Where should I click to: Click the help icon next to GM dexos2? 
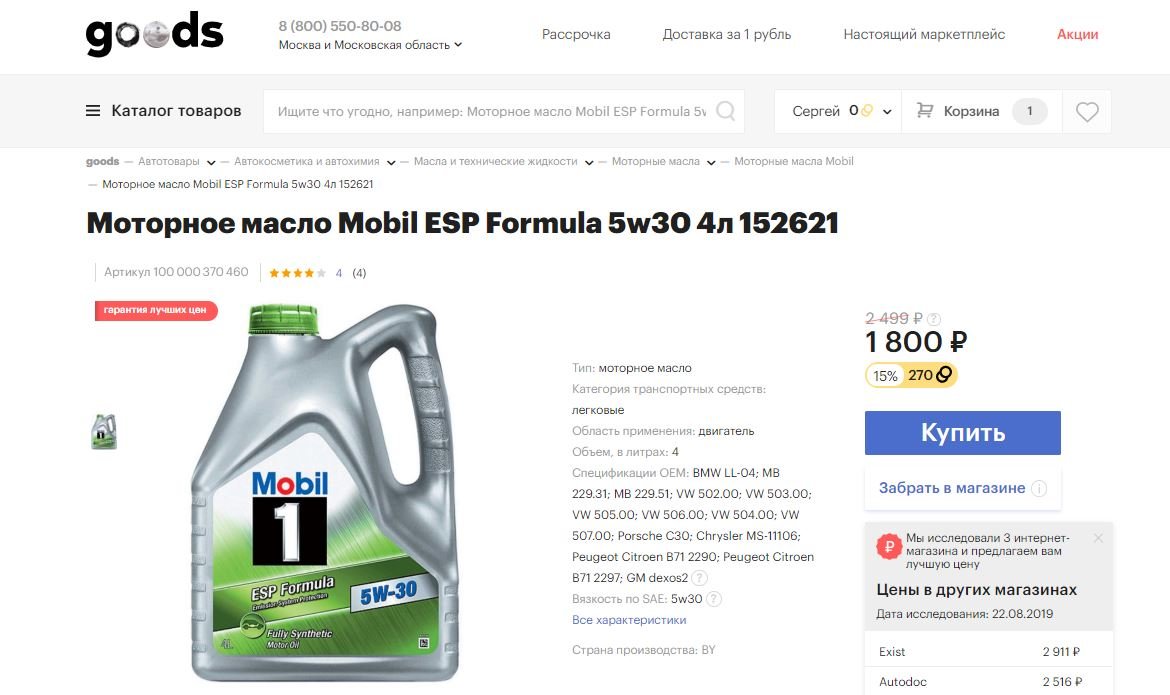(x=699, y=578)
